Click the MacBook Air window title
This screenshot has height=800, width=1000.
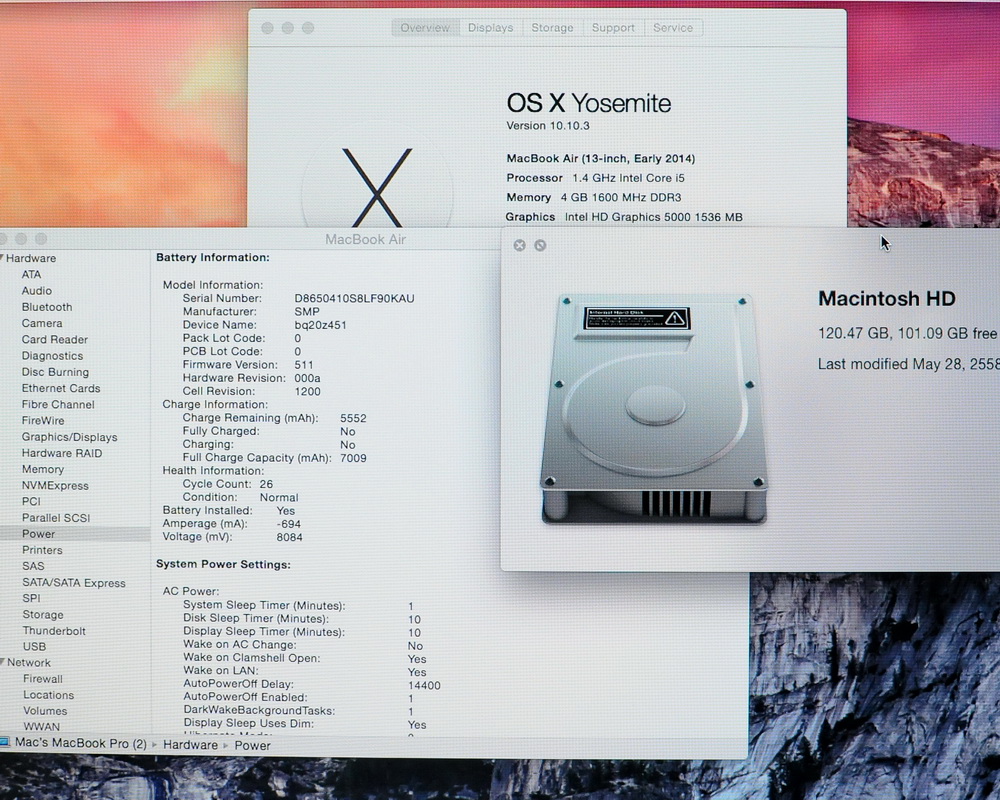365,239
